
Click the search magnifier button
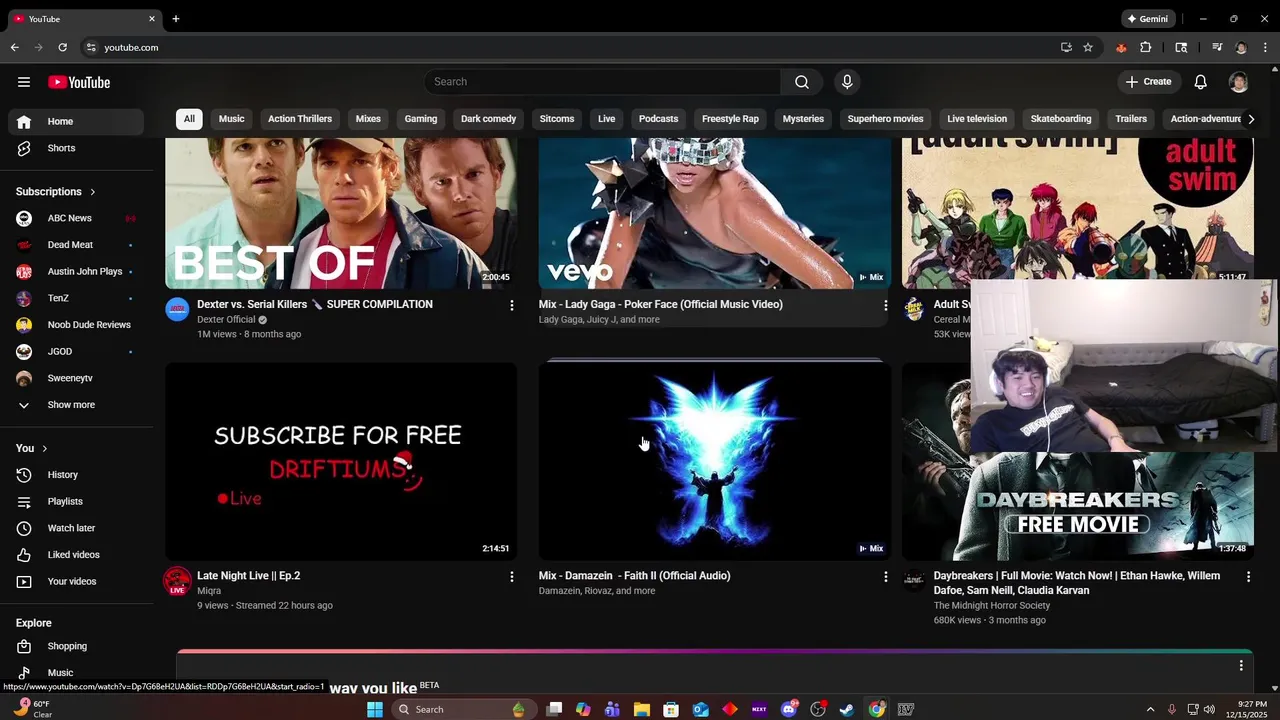click(x=802, y=82)
